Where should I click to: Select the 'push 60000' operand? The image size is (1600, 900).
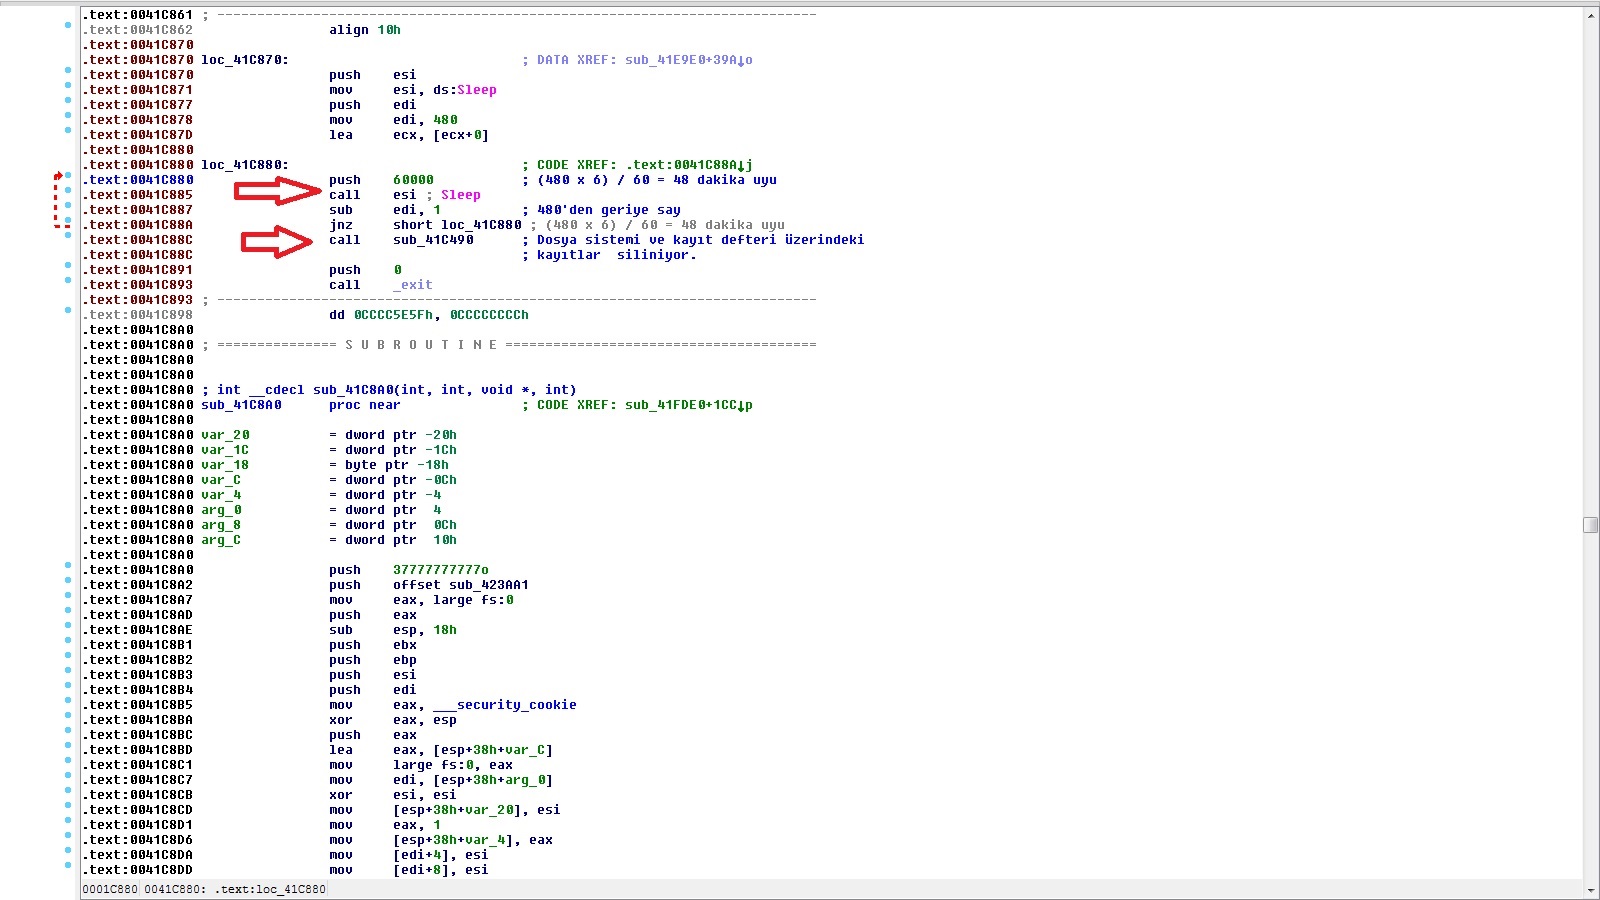(x=413, y=180)
